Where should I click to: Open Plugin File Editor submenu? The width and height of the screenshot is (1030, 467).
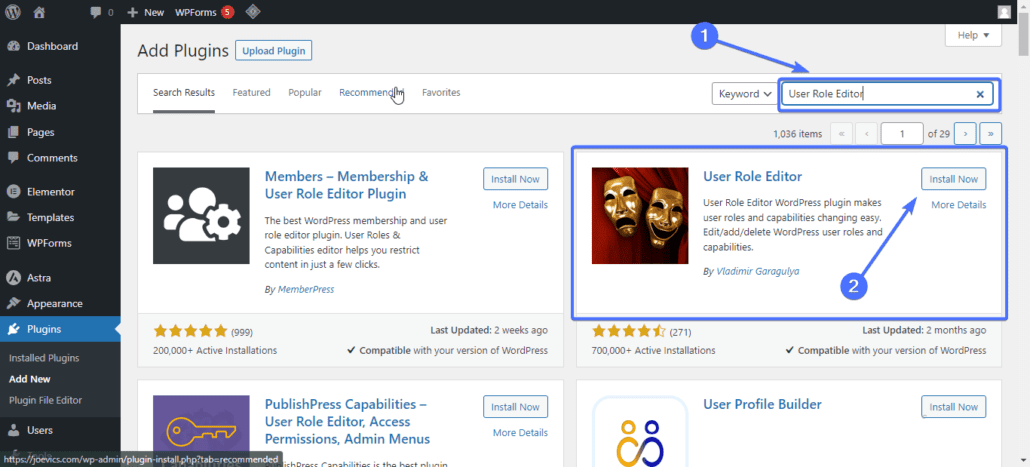[x=45, y=400]
